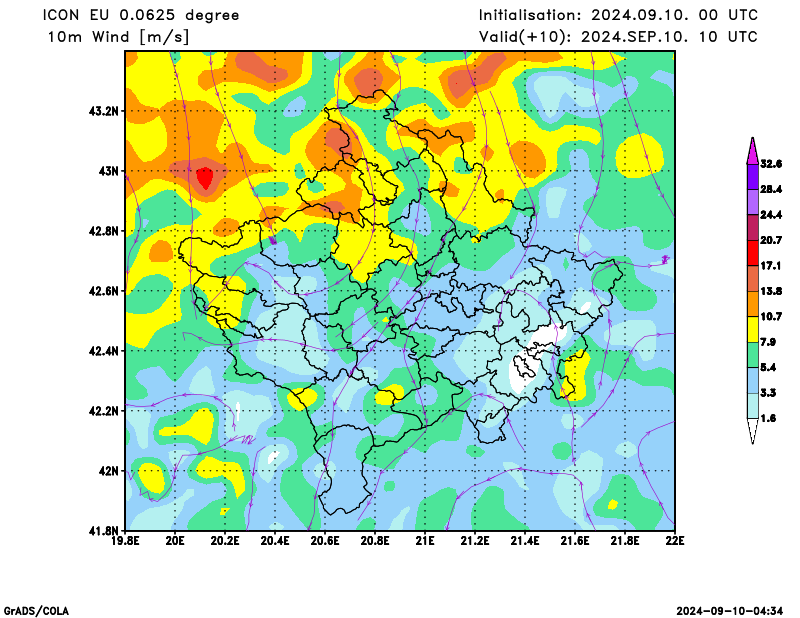This screenshot has width=800, height=618.
Task: Click the longitude label '21E'
Action: (425, 540)
